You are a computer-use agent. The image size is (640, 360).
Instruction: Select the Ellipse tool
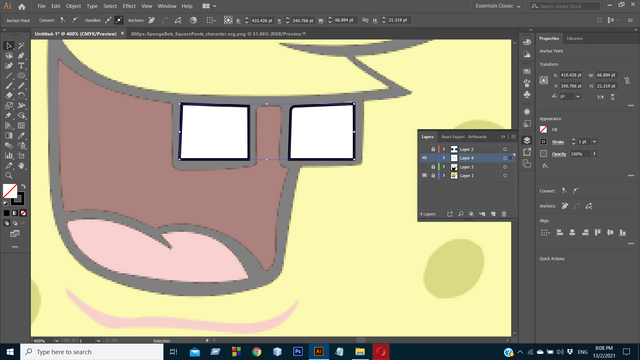pyautogui.click(x=21, y=76)
